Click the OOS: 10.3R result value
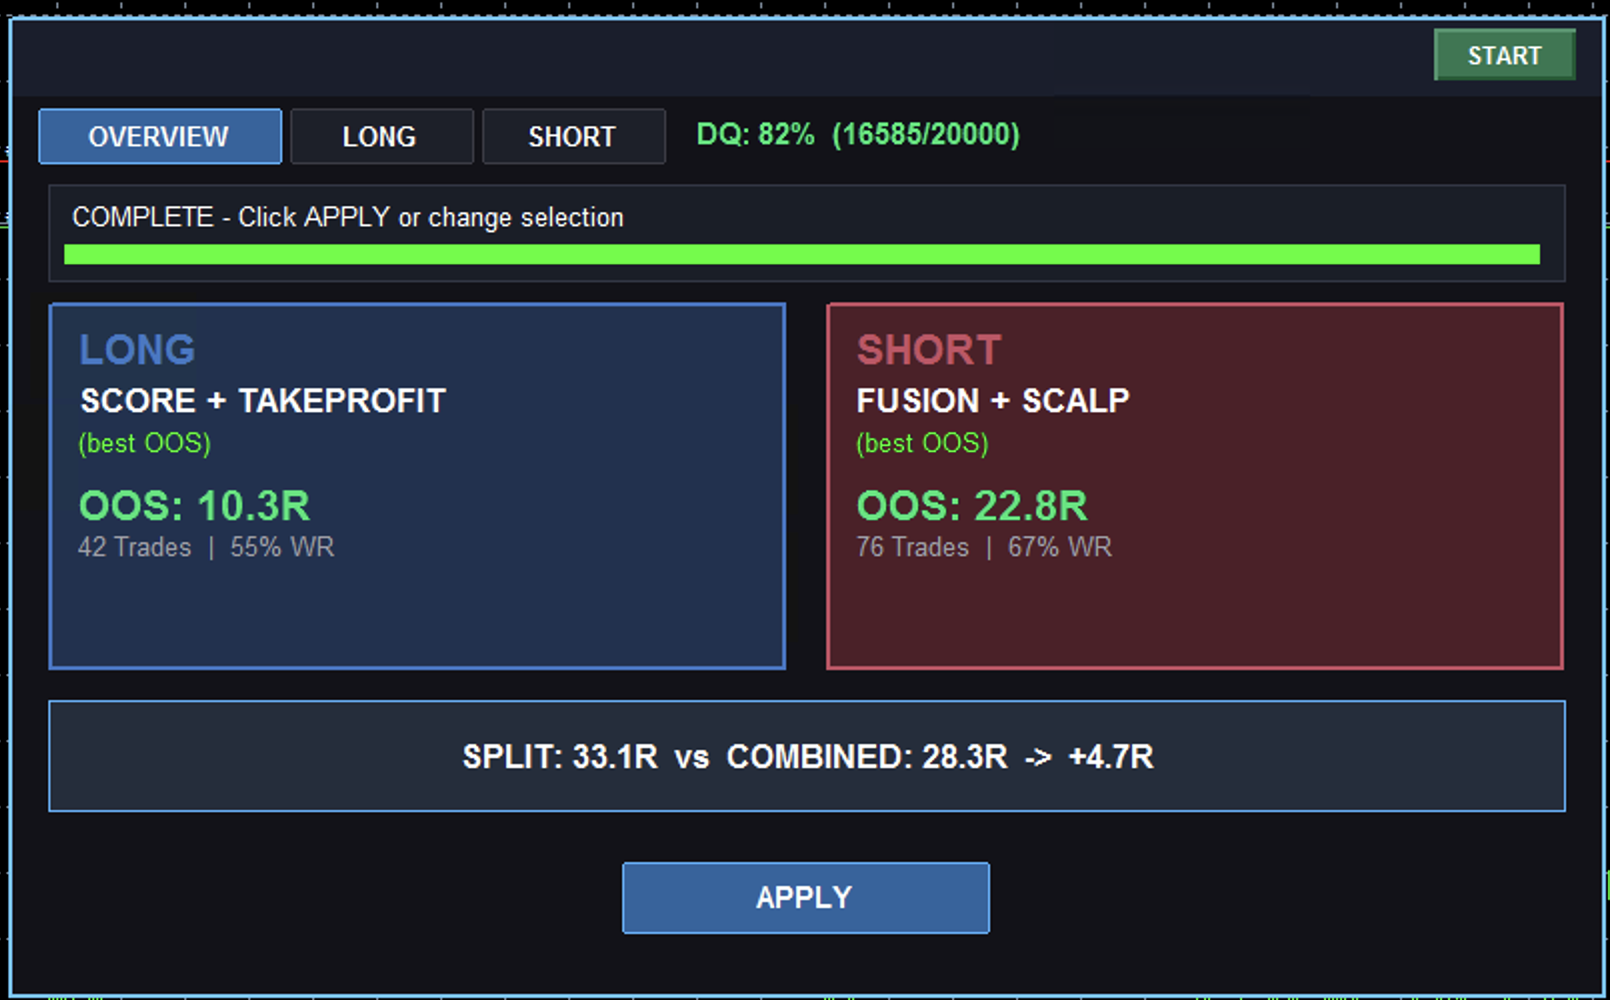1610x1000 pixels. click(x=195, y=506)
